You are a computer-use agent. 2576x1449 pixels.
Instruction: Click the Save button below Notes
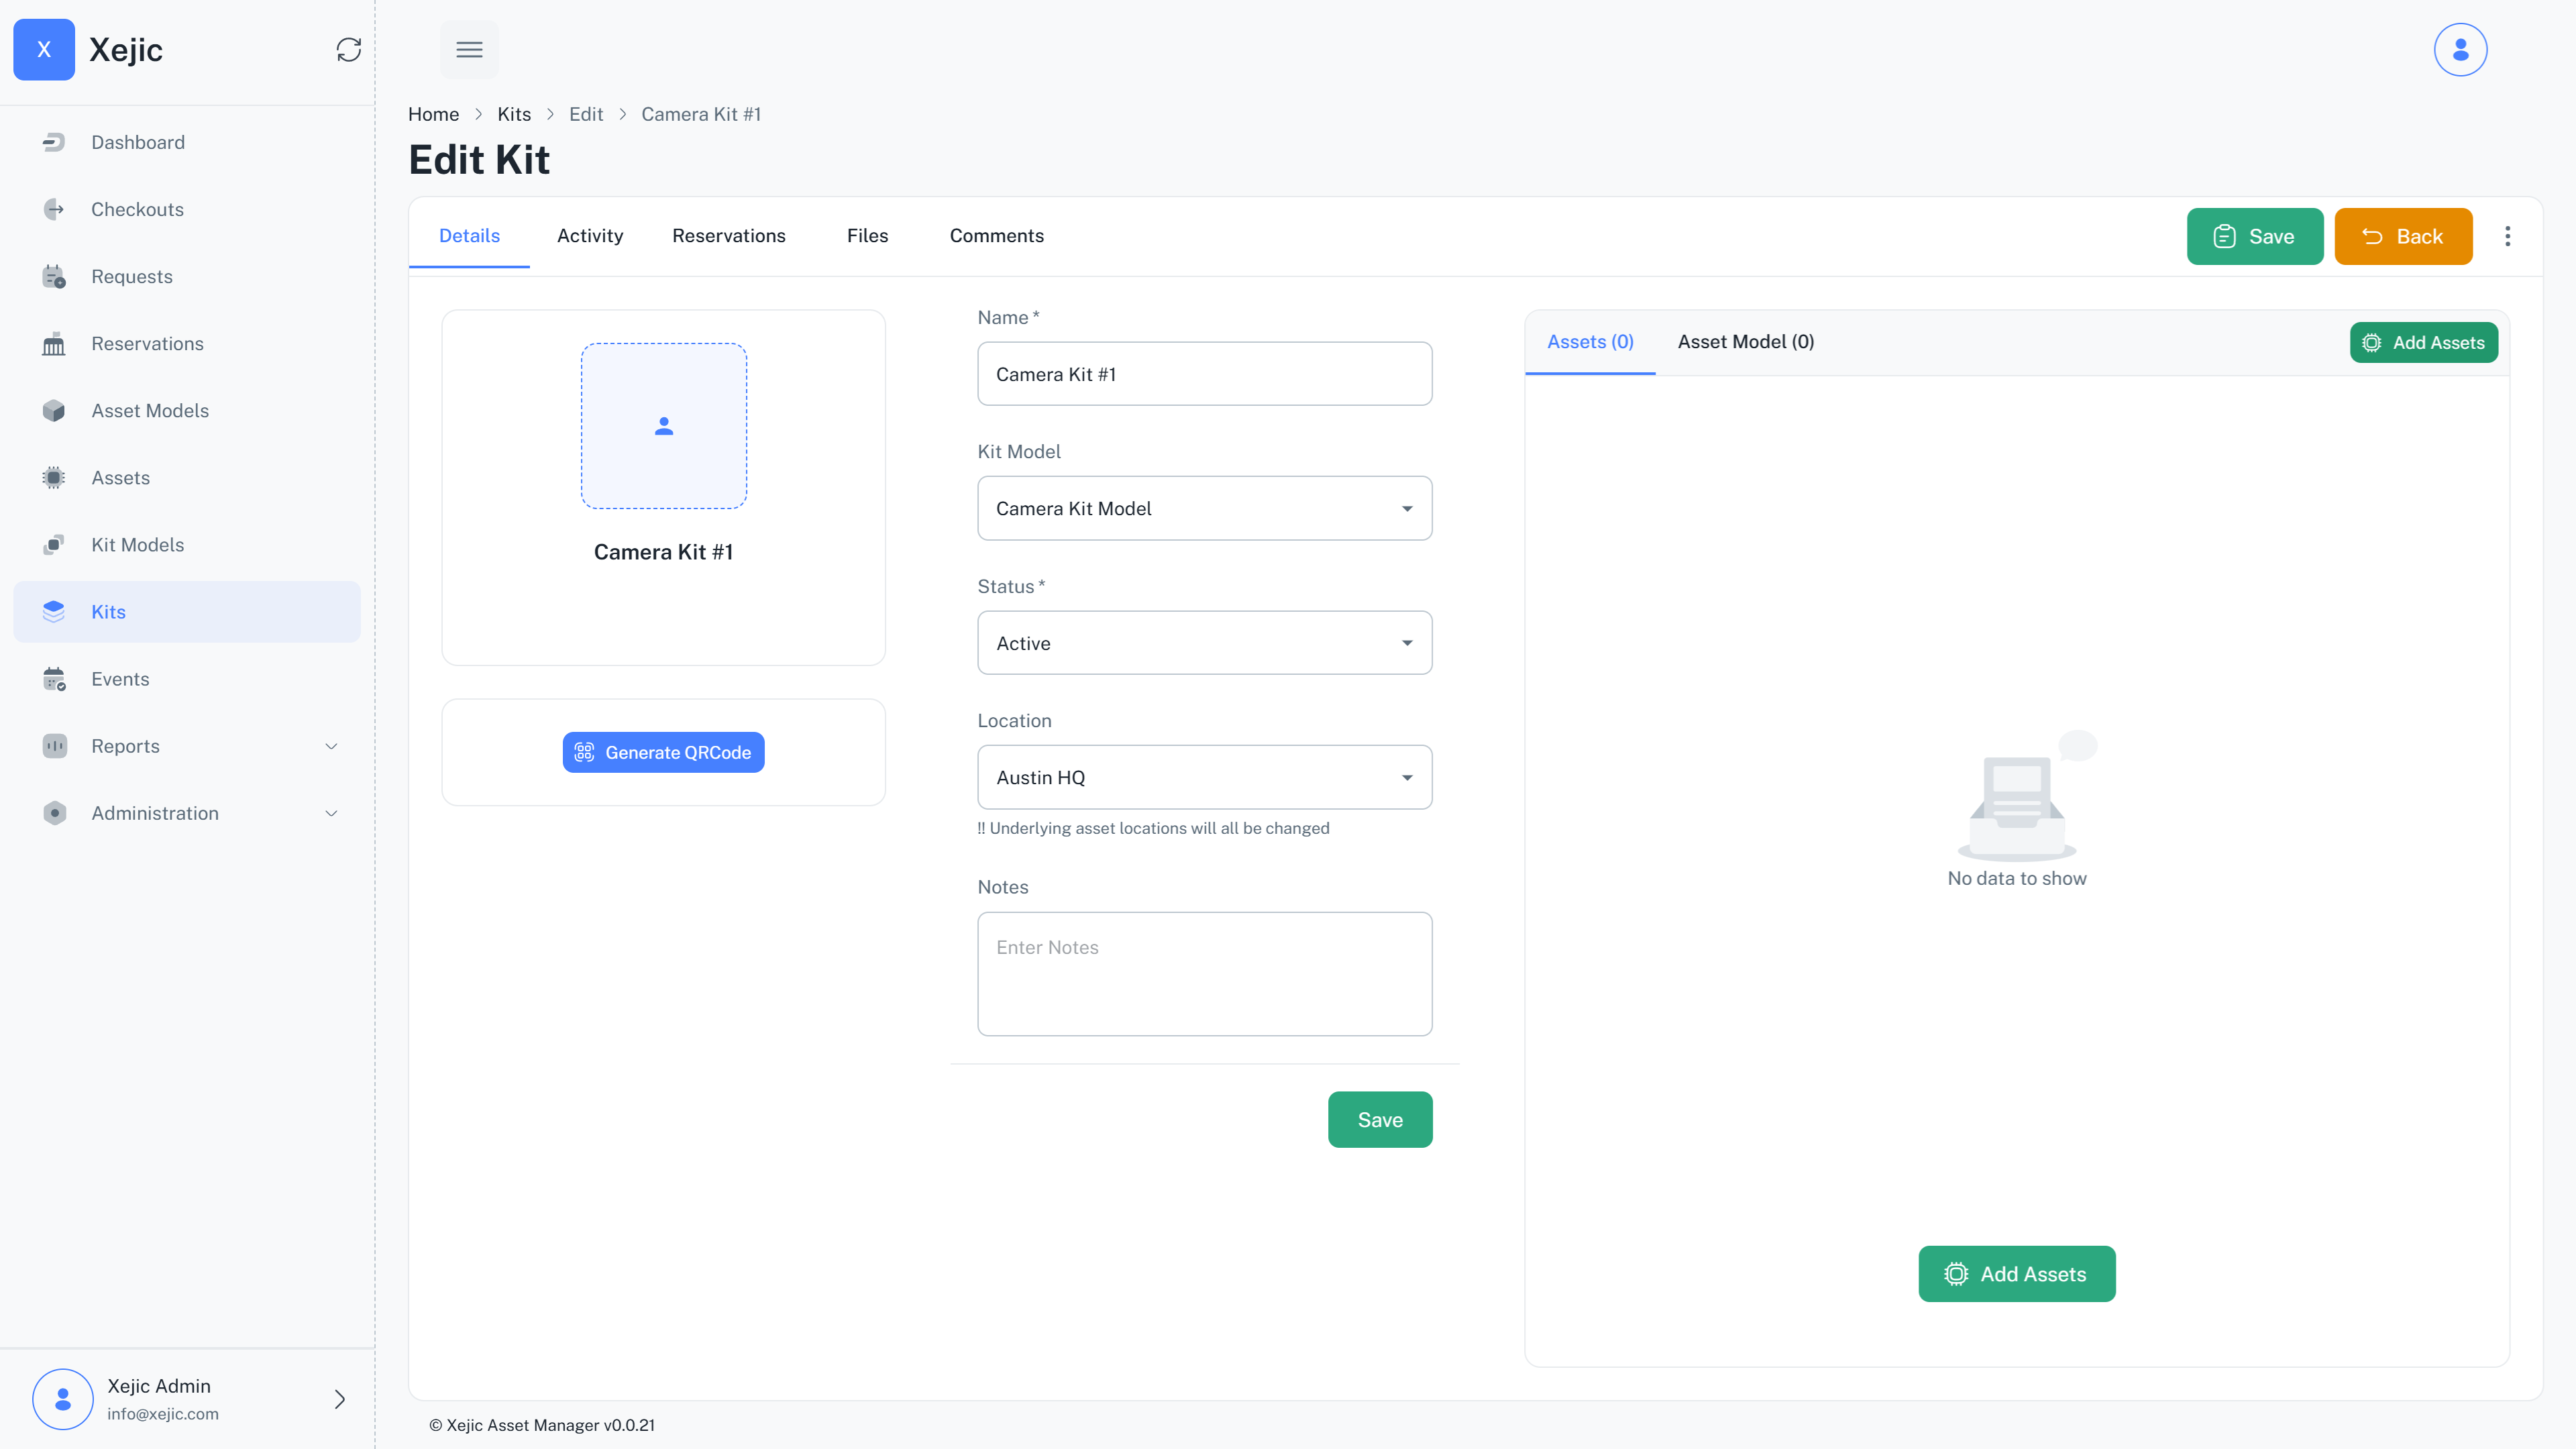(1380, 1119)
